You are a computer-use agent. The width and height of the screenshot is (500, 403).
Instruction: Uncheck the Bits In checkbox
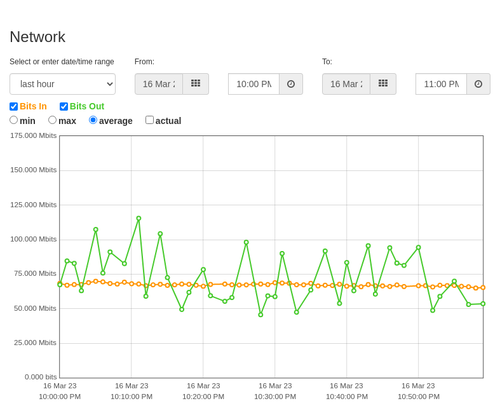pyautogui.click(x=14, y=106)
